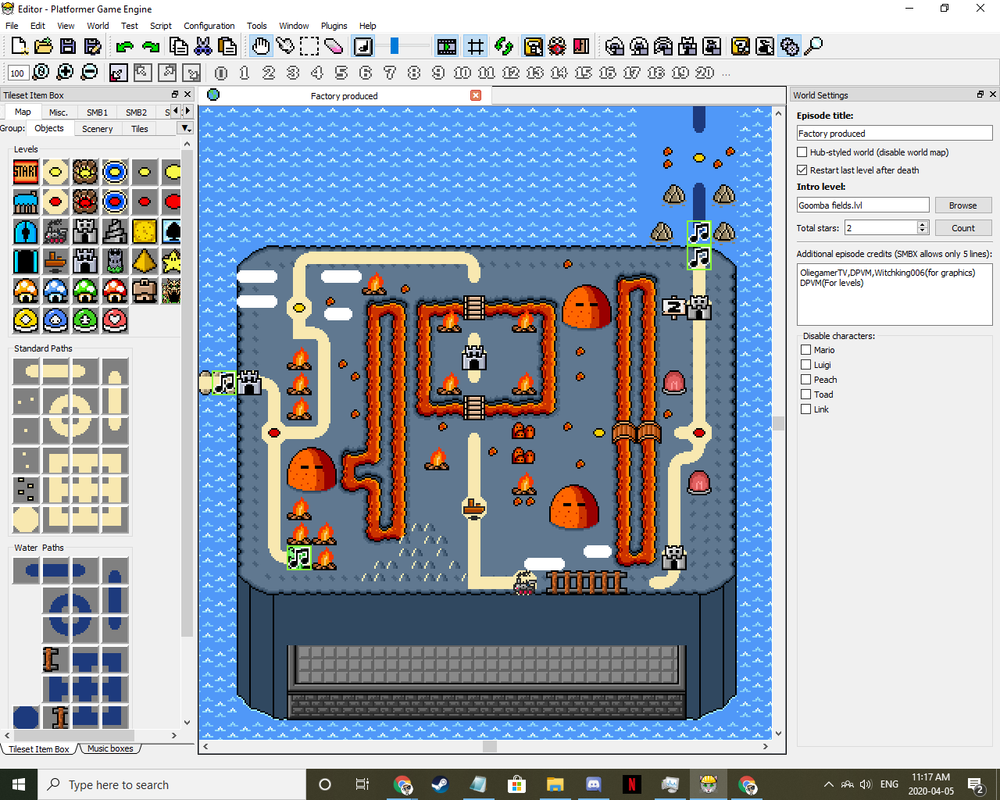The height and width of the screenshot is (800, 1000).
Task: Click the Browse button for intro level
Action: click(963, 205)
